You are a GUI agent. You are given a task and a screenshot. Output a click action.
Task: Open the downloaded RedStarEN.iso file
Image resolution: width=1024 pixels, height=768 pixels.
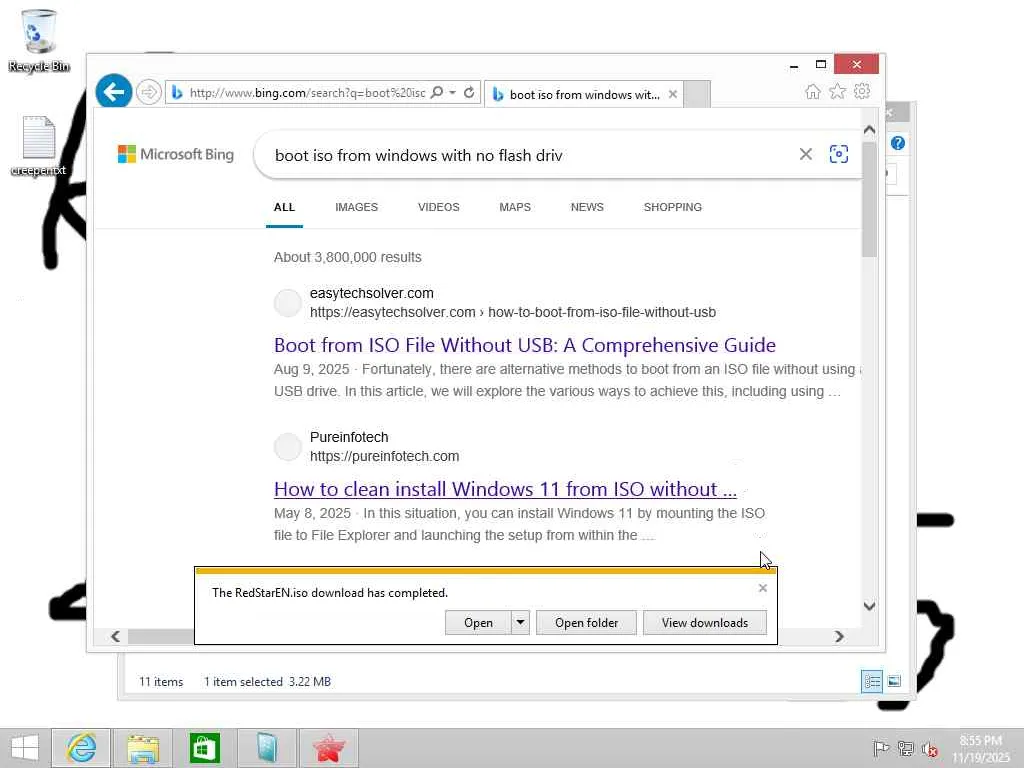(x=478, y=623)
